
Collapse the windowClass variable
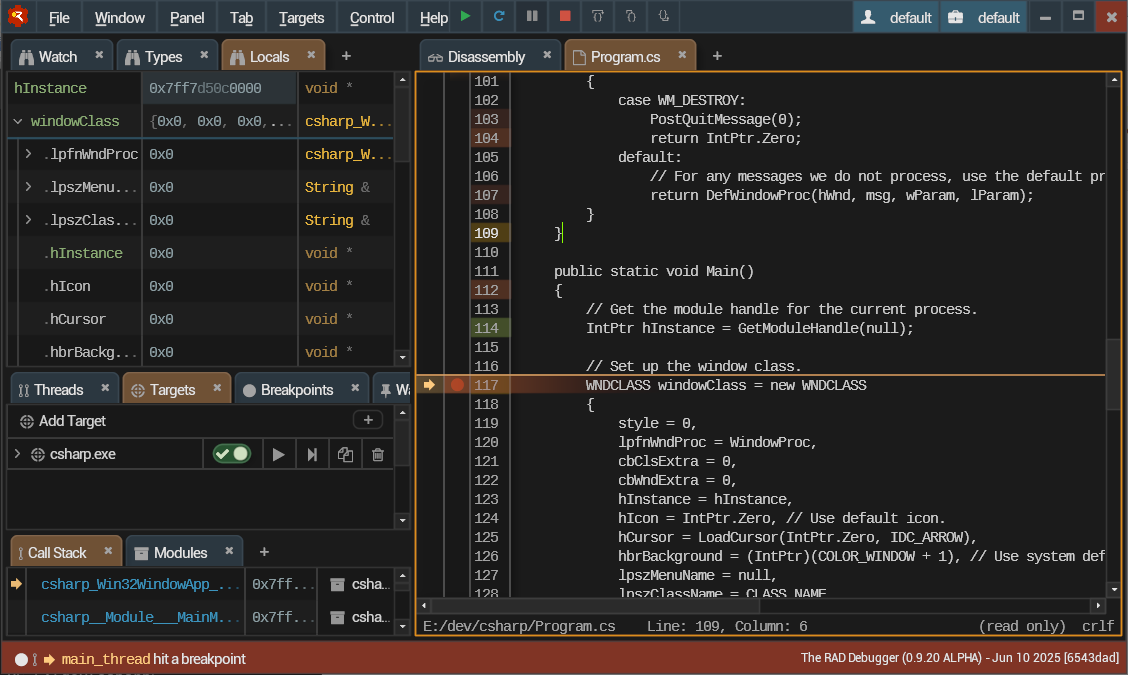tap(18, 121)
